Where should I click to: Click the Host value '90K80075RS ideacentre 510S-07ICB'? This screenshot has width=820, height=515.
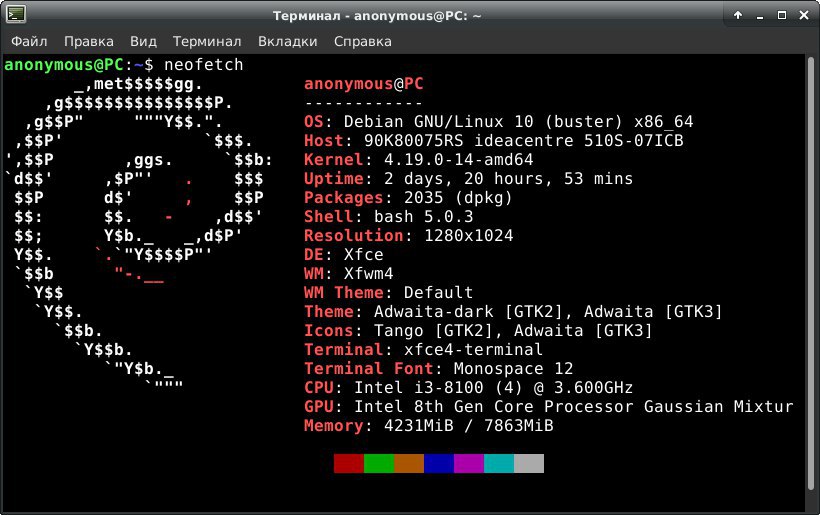(x=523, y=141)
